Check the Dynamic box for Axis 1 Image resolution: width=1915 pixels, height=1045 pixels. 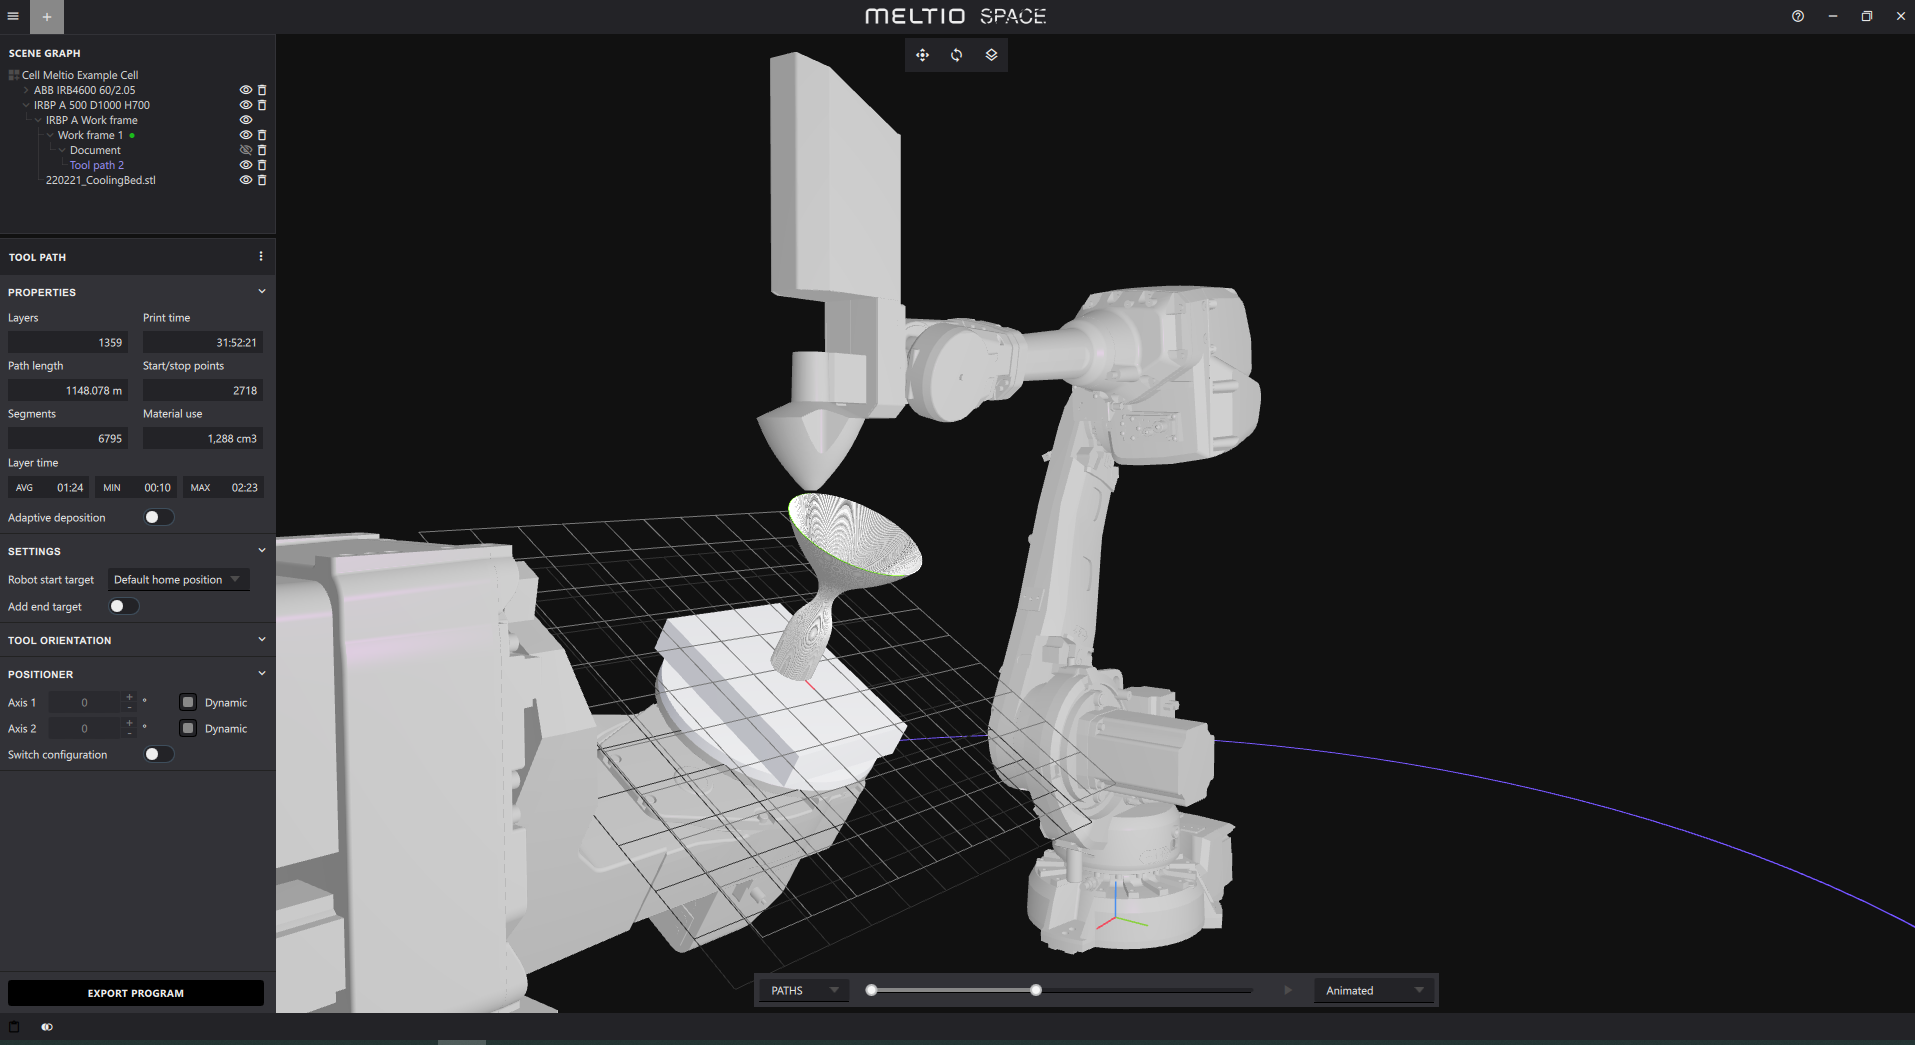[188, 702]
